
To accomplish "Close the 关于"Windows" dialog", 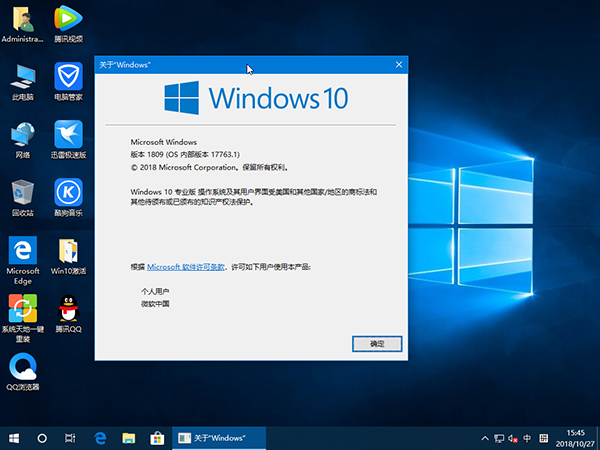I will tap(397, 64).
